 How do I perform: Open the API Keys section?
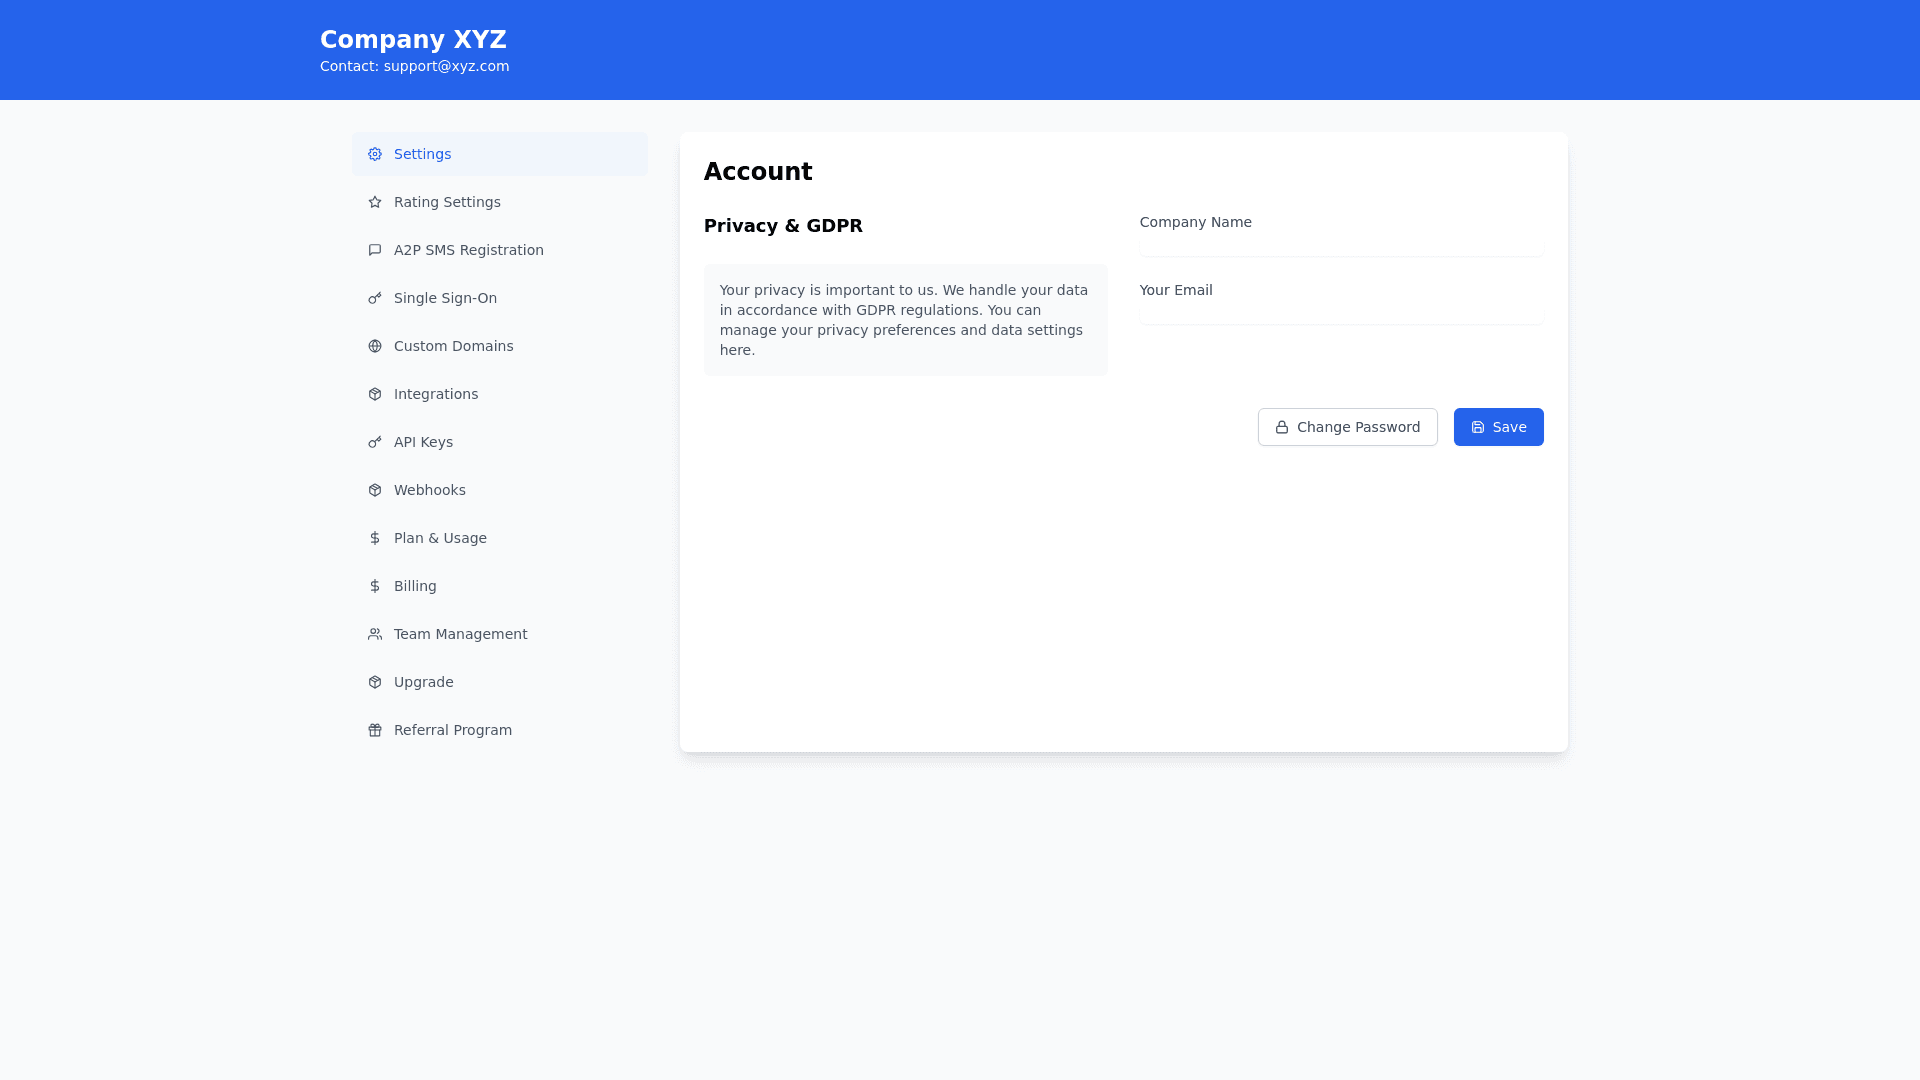423,442
